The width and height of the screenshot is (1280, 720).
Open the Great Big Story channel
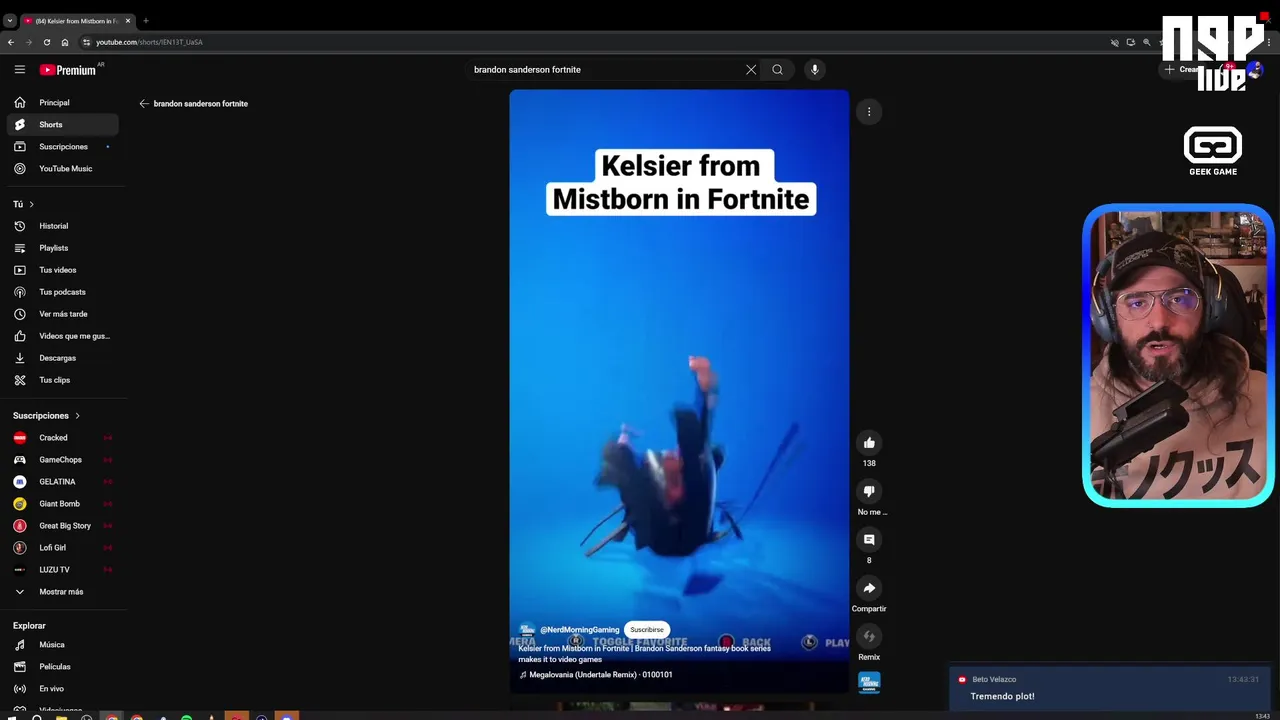pos(62,526)
